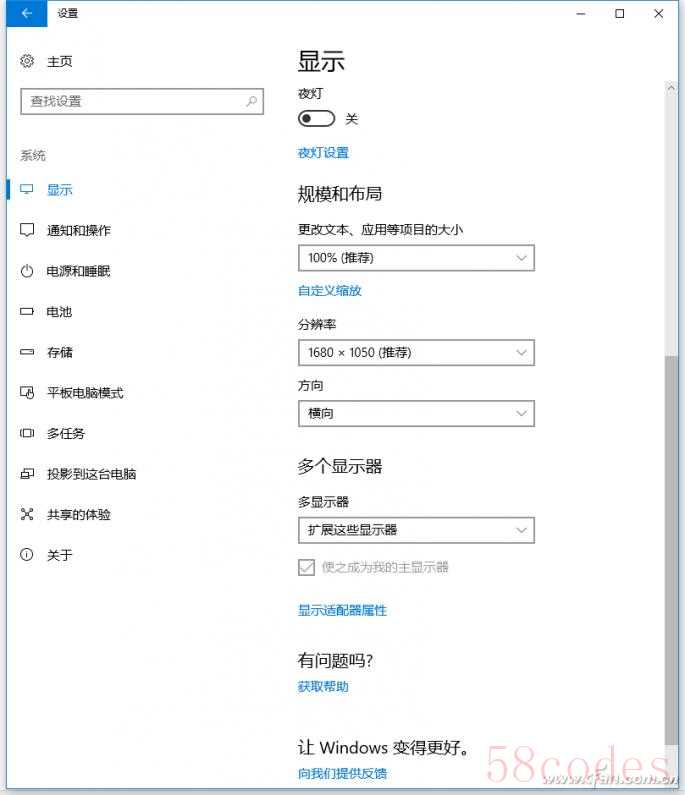Click the Home gear icon

(x=27, y=61)
